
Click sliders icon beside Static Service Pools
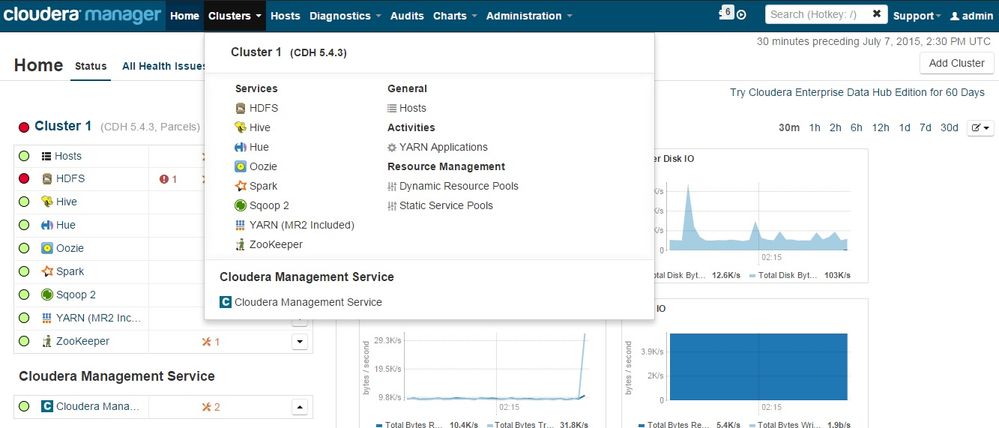392,206
